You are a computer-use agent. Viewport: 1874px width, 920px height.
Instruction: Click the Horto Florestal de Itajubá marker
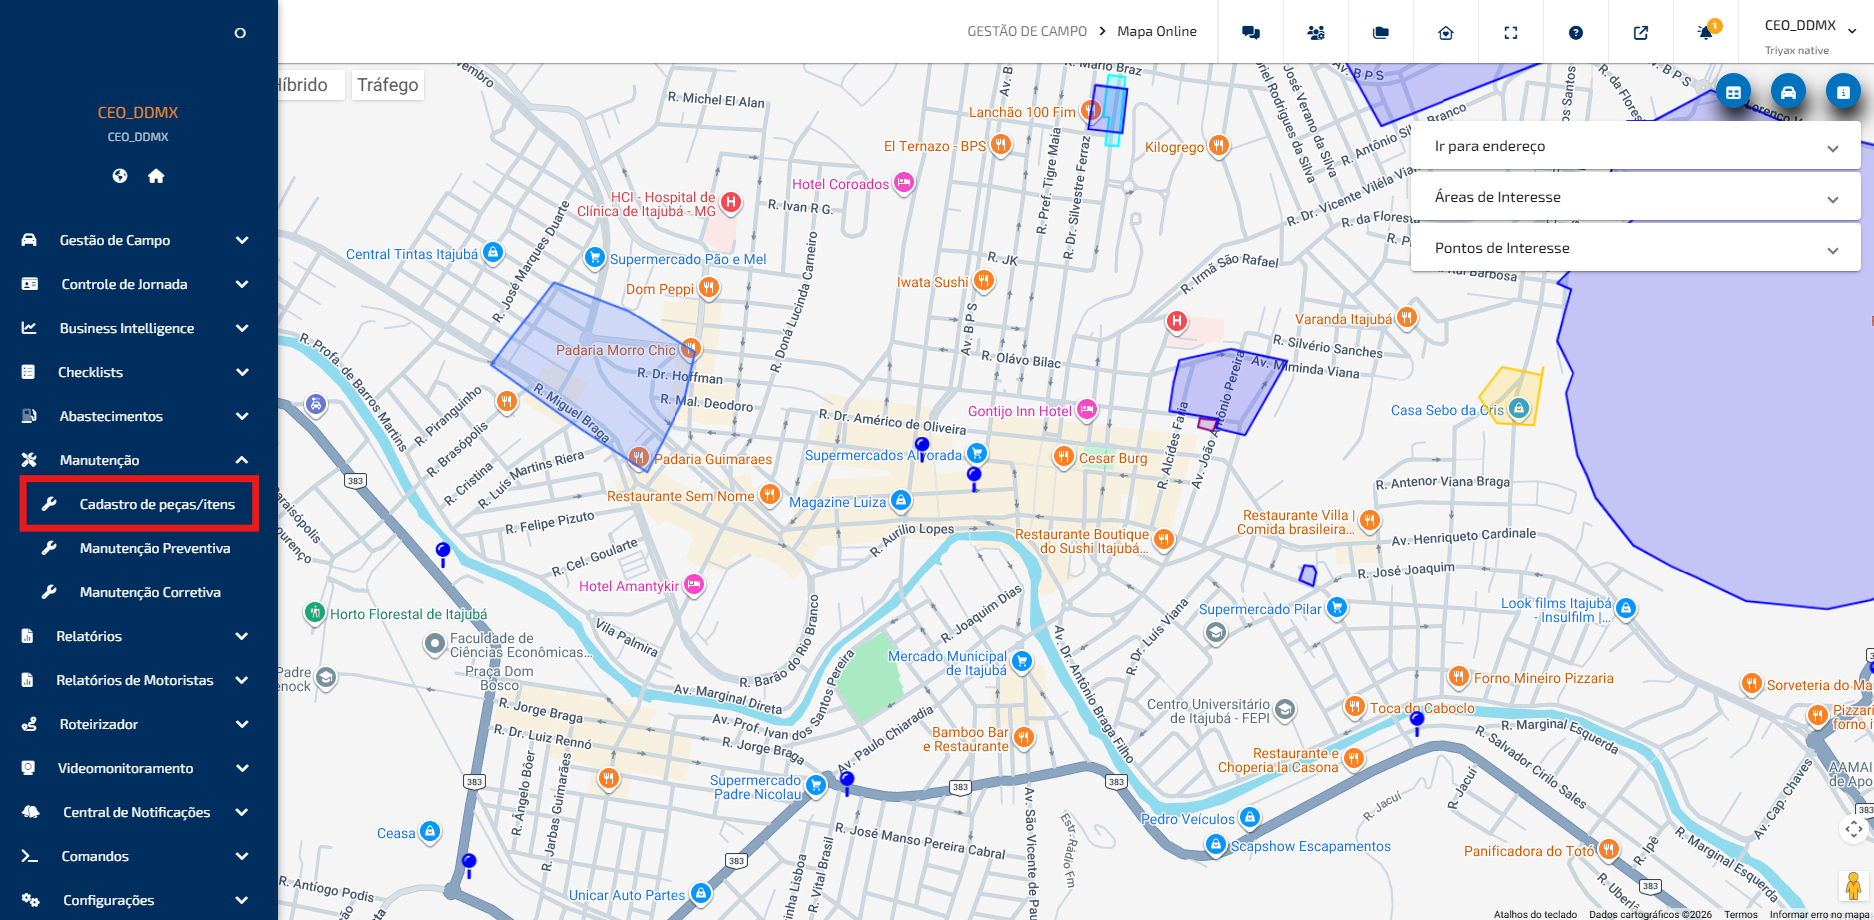tap(315, 612)
